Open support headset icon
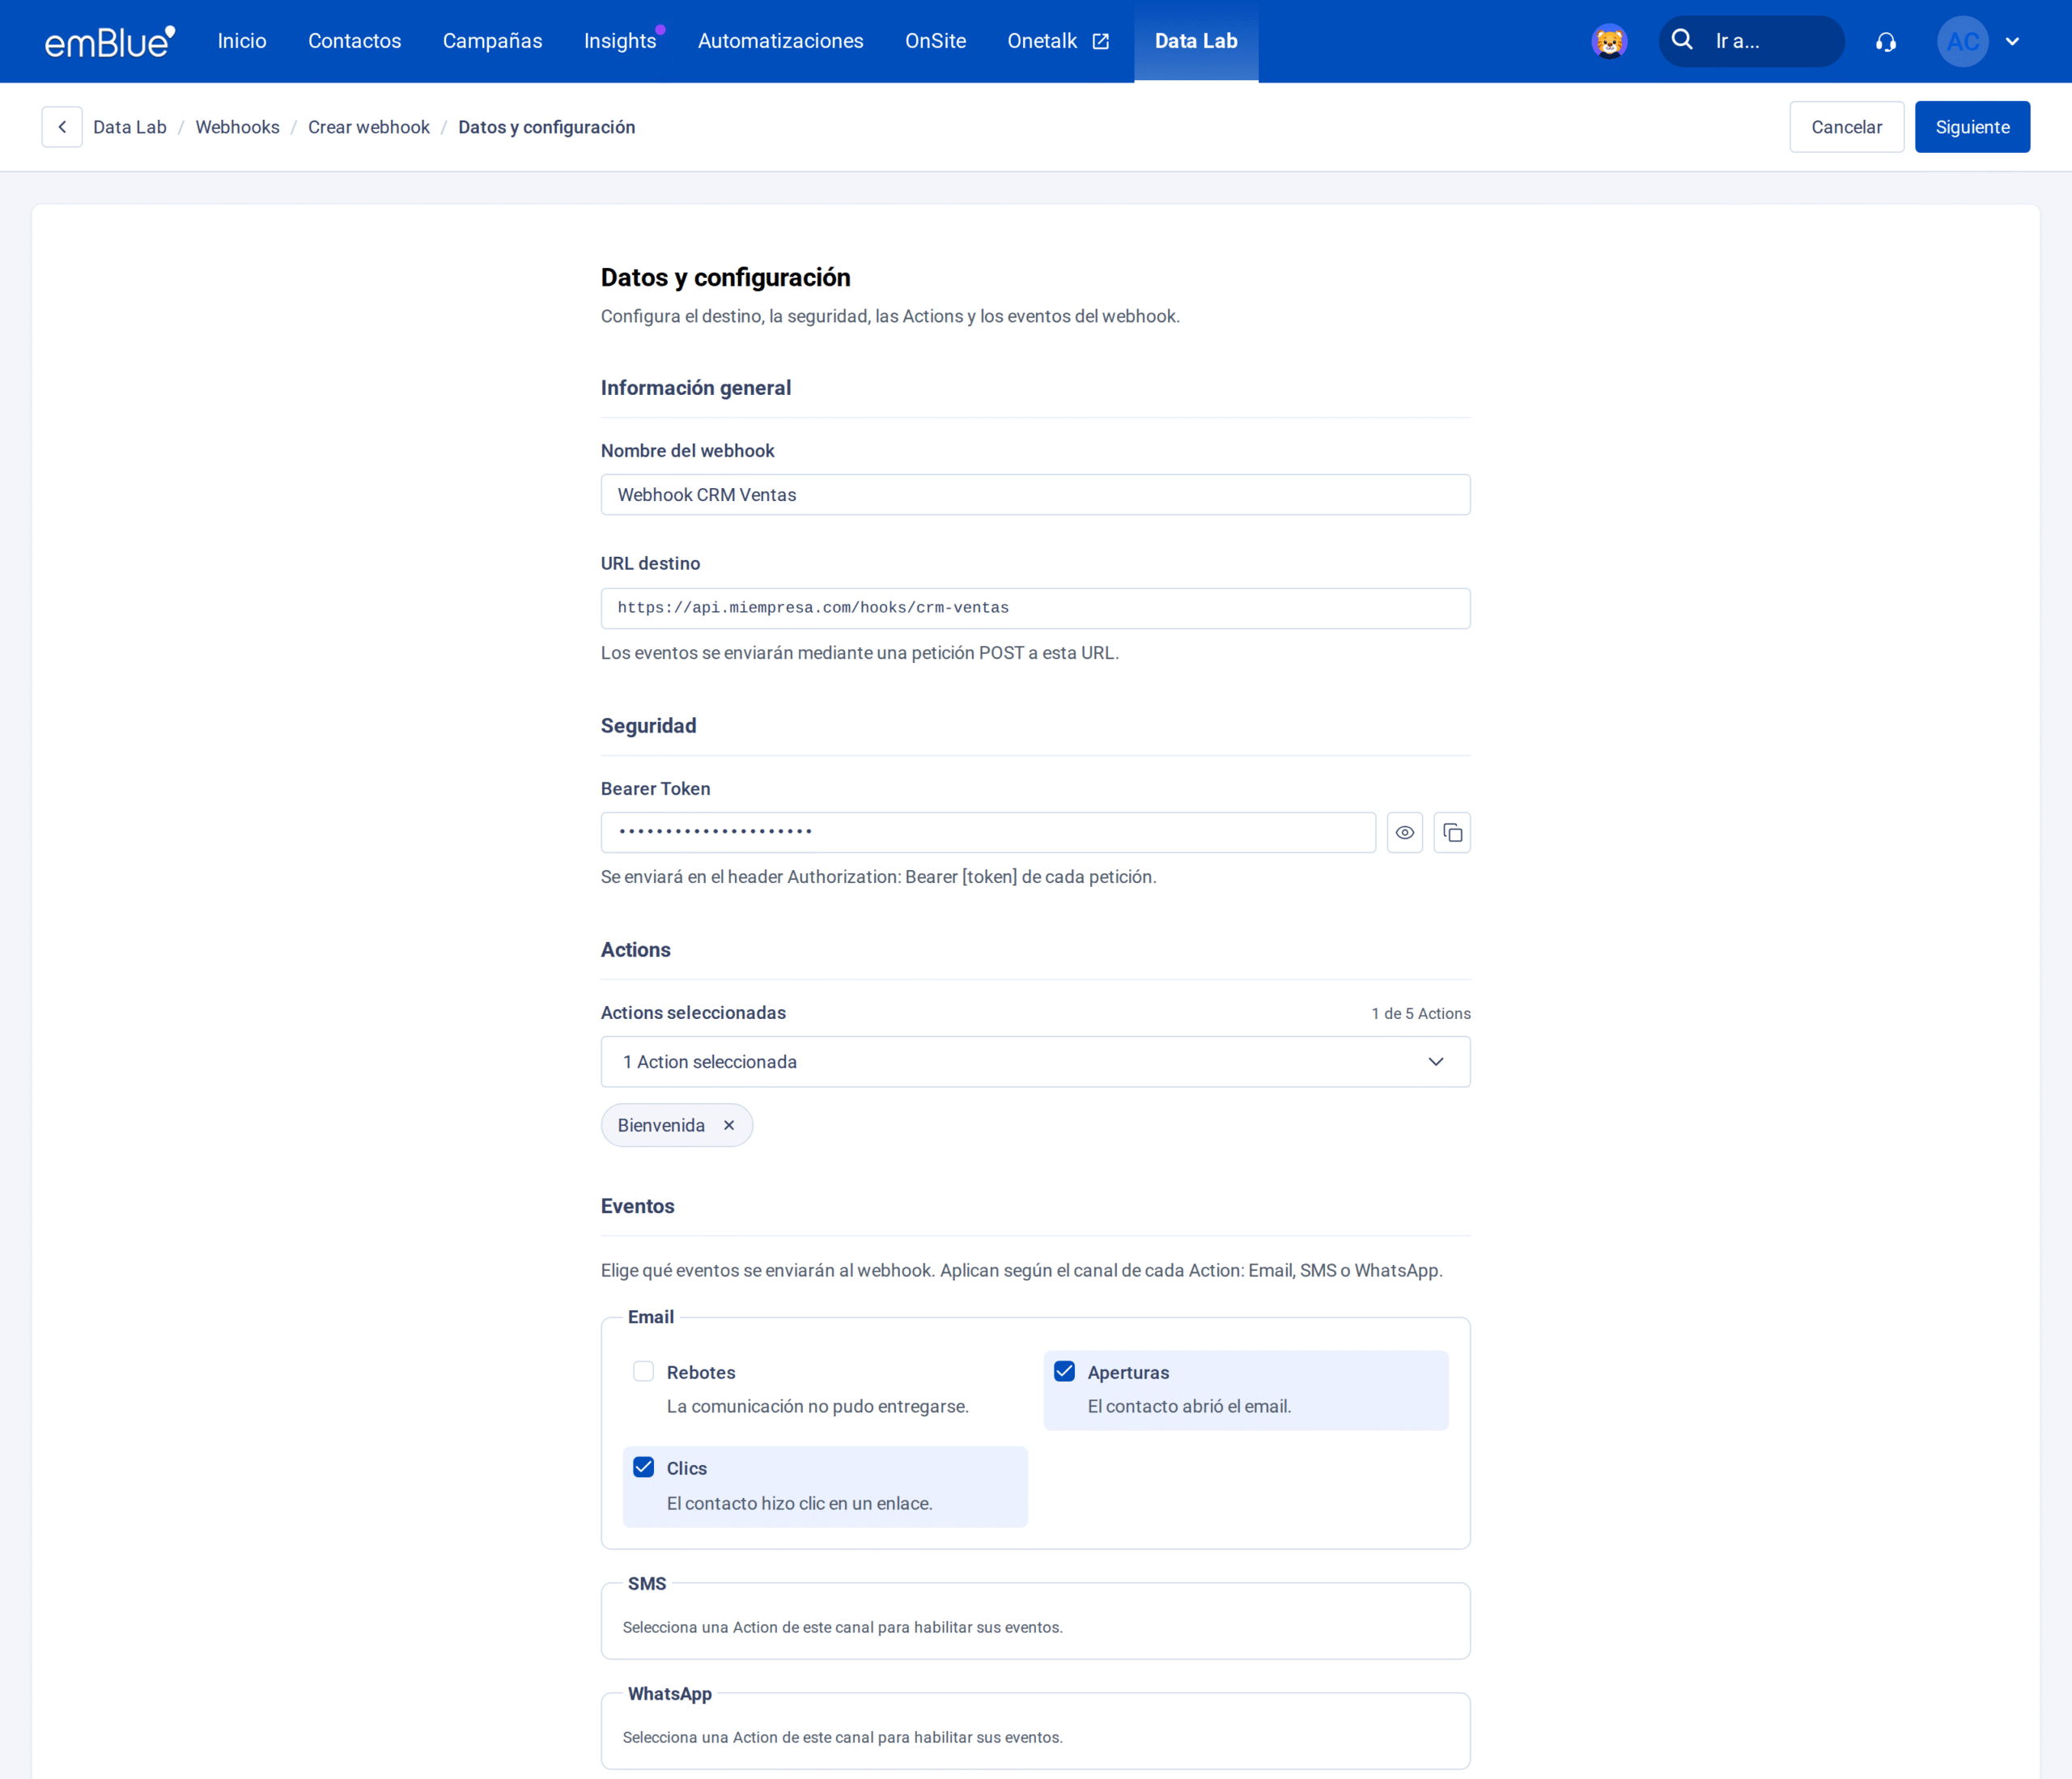 click(x=1885, y=42)
